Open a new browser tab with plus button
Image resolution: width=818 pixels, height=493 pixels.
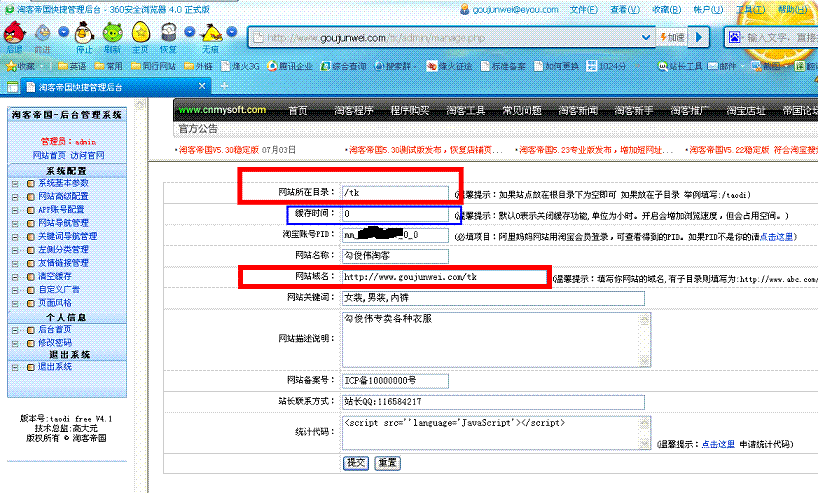pos(224,86)
